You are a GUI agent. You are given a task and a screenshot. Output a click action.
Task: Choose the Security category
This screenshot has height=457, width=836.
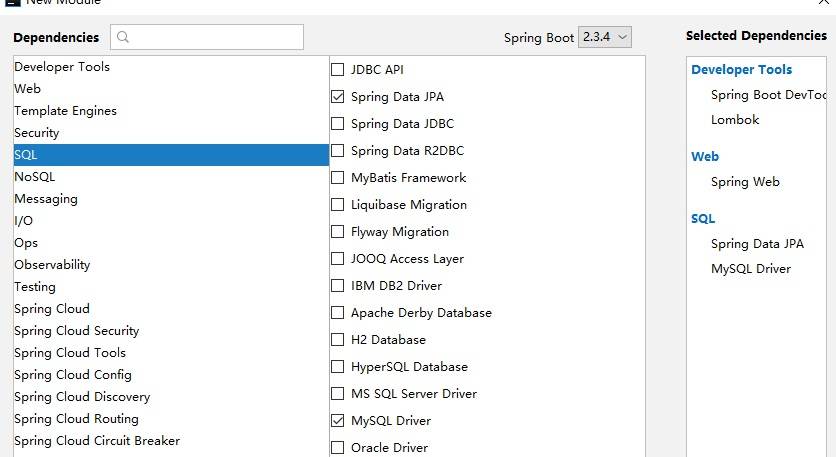click(37, 133)
